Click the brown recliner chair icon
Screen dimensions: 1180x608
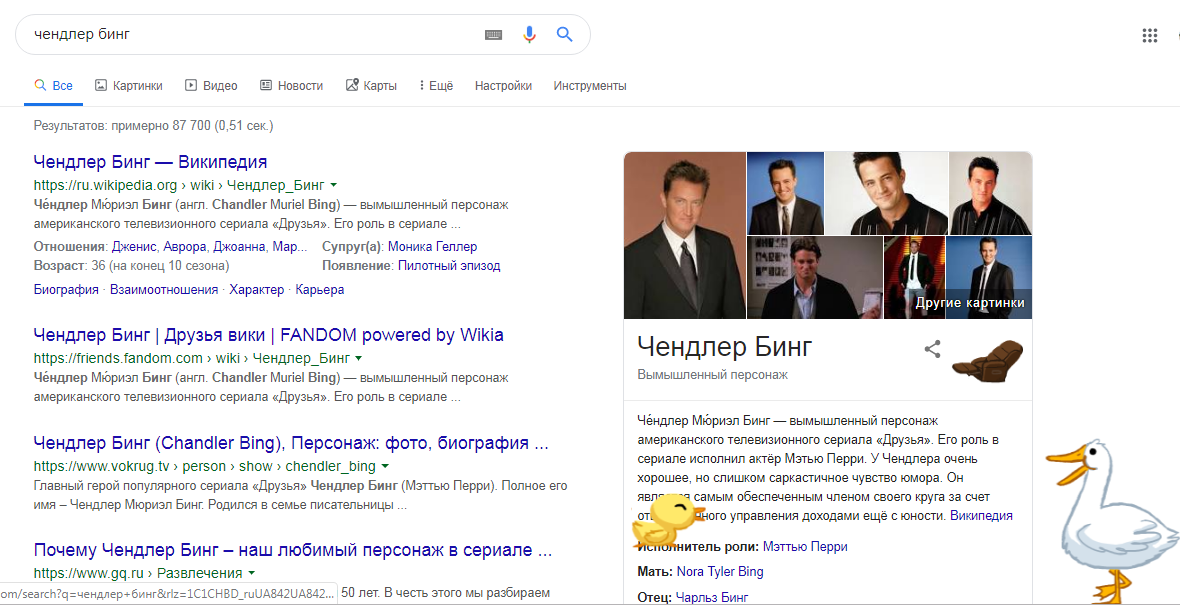(x=988, y=360)
